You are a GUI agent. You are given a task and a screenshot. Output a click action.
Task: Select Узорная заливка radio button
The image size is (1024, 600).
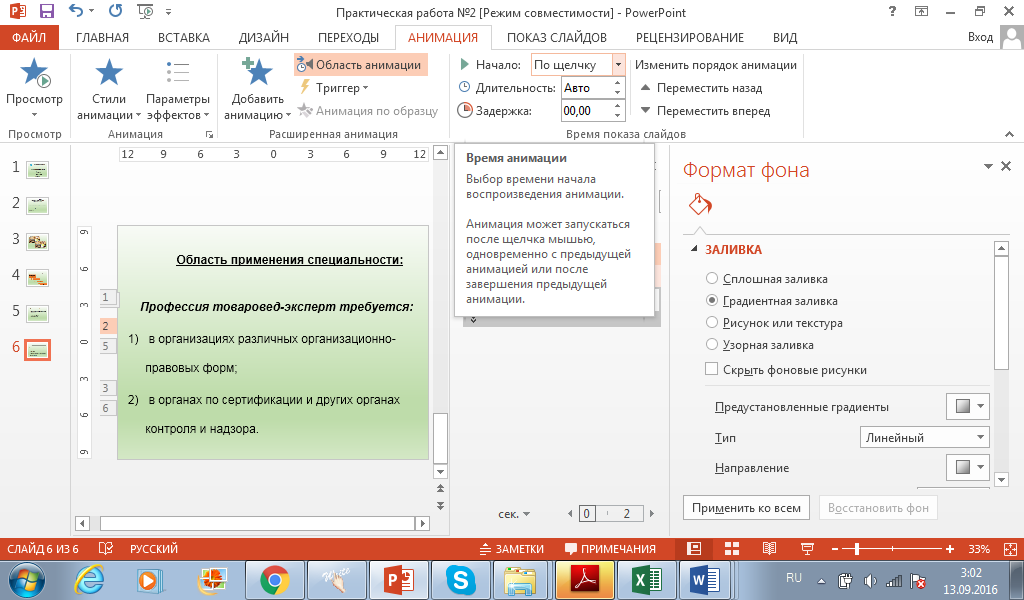[x=712, y=344]
